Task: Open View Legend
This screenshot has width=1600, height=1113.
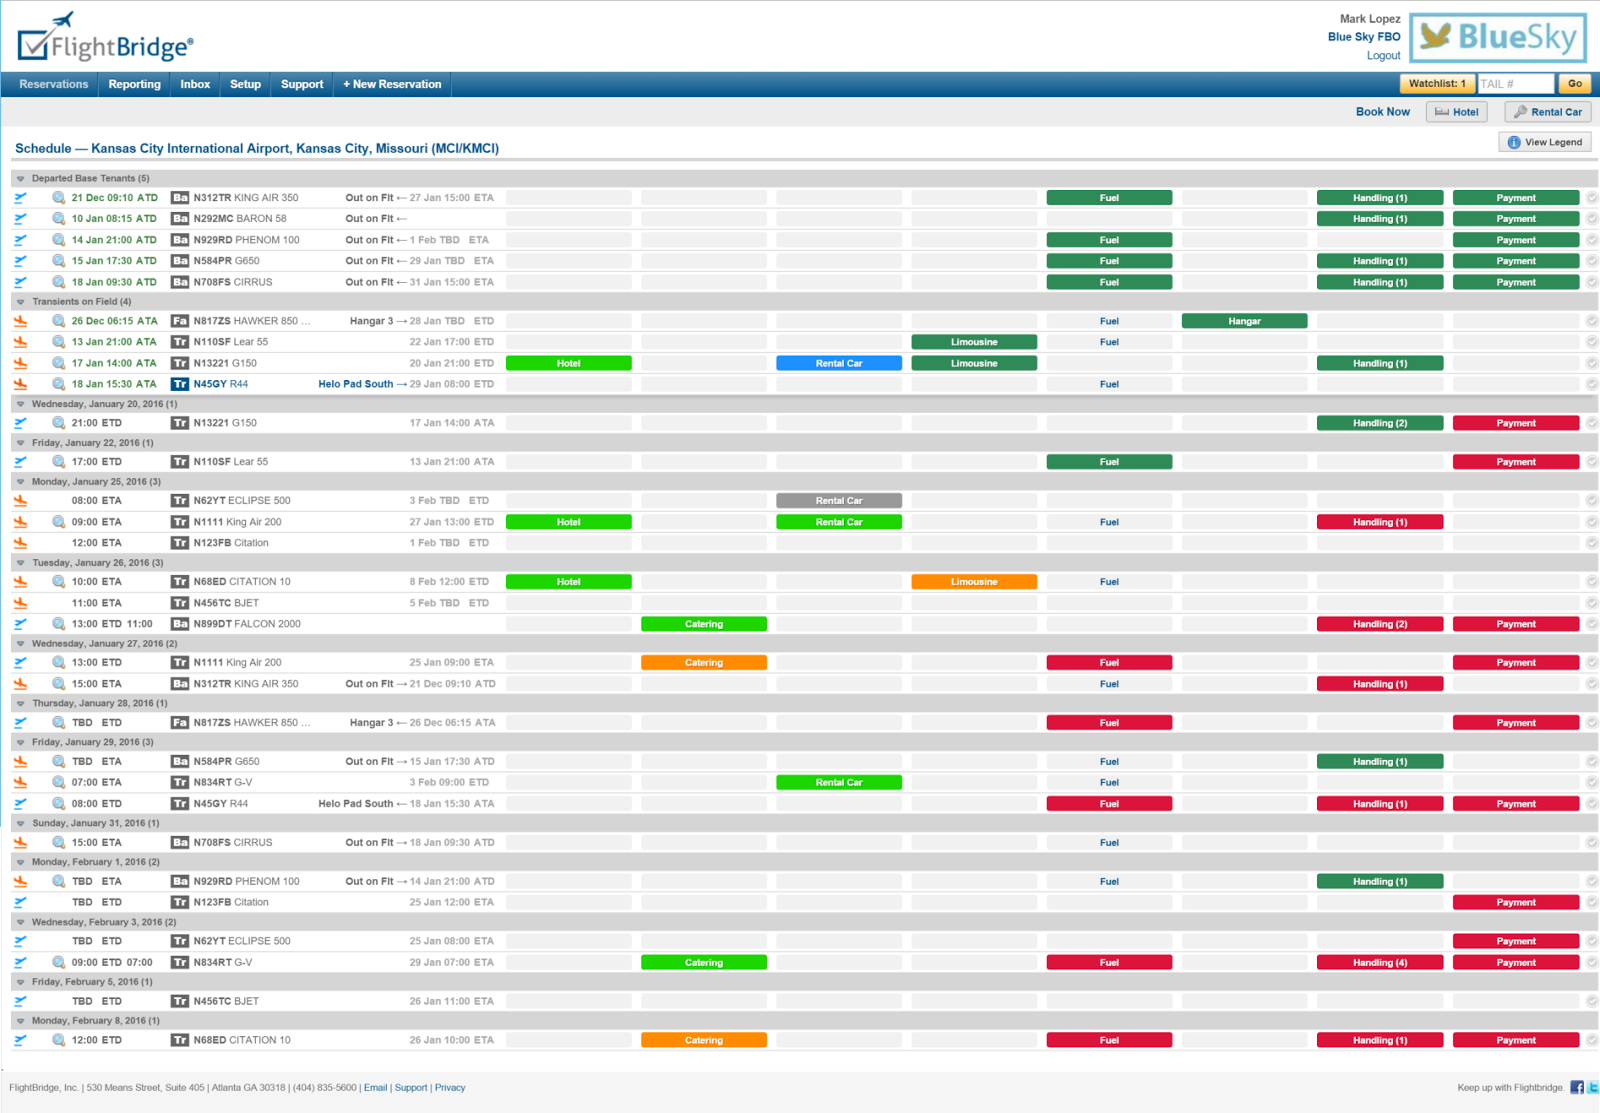Action: pos(1545,142)
